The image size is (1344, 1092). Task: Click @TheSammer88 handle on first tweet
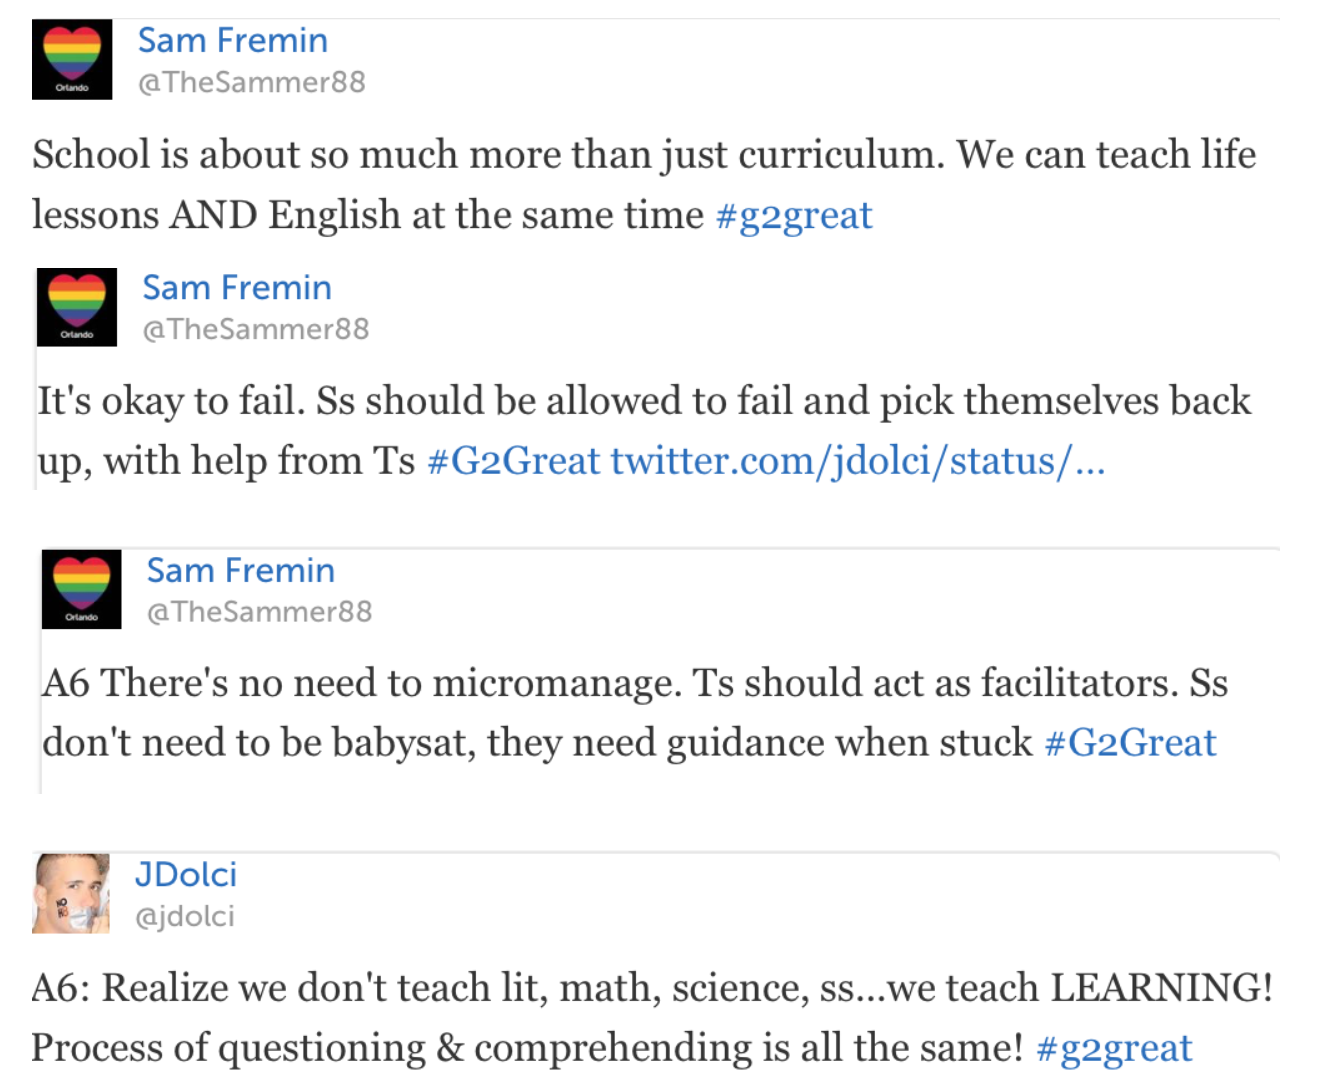click(x=252, y=82)
